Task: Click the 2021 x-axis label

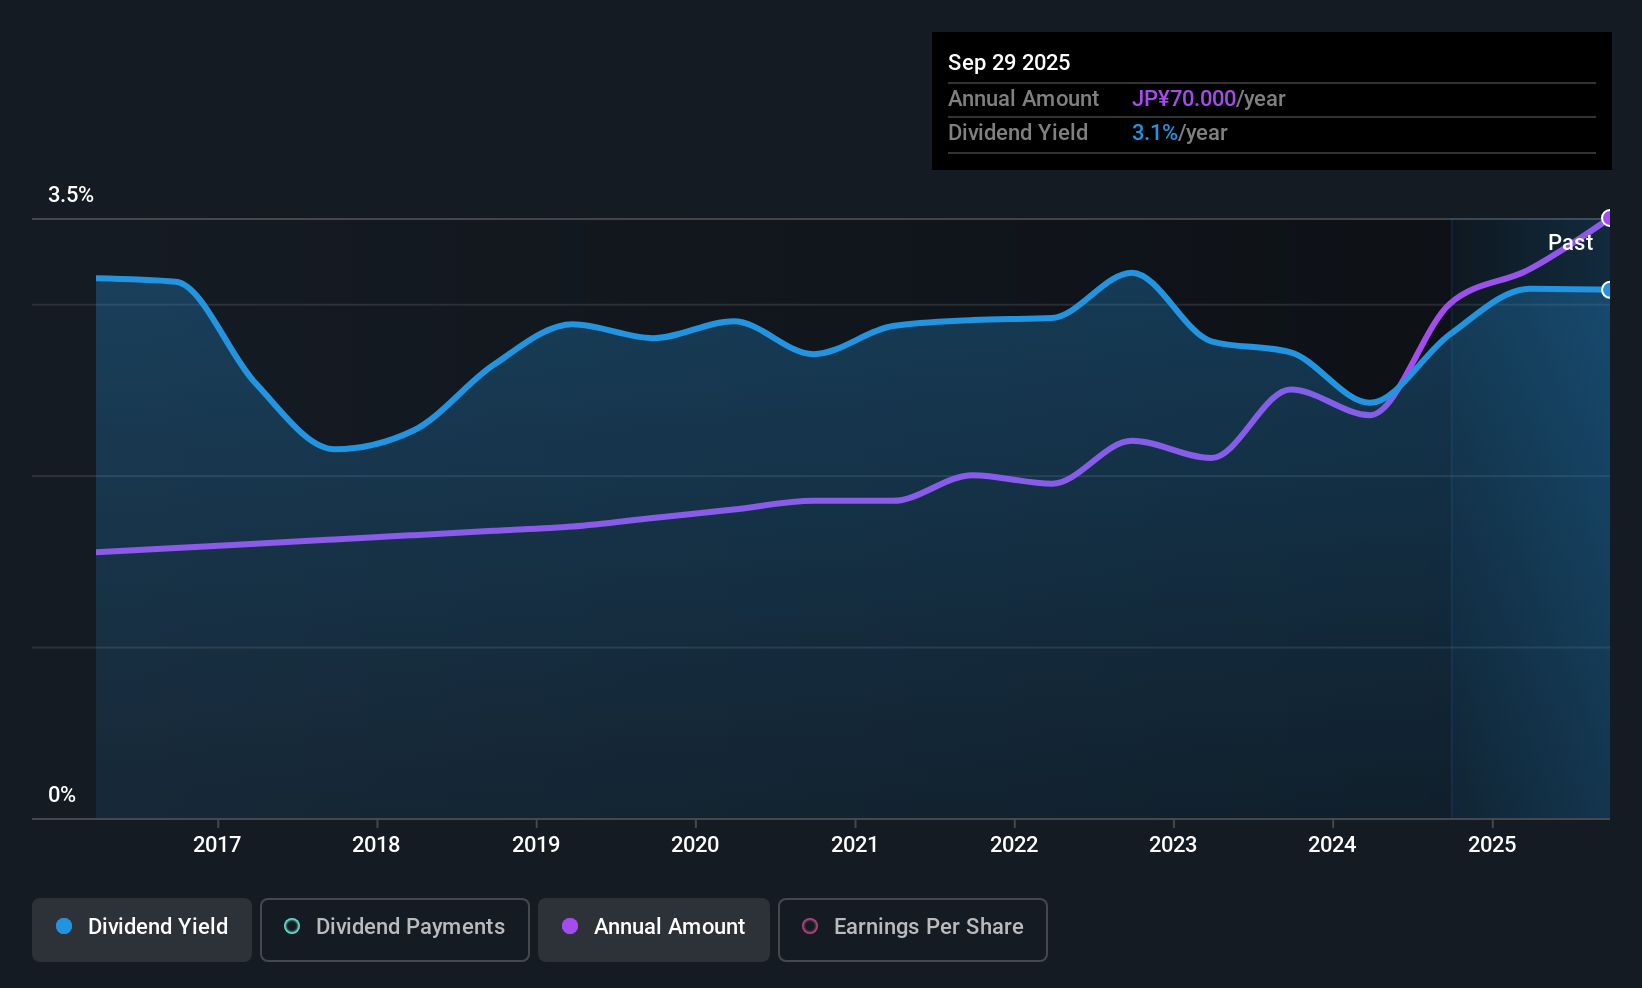Action: tap(855, 845)
